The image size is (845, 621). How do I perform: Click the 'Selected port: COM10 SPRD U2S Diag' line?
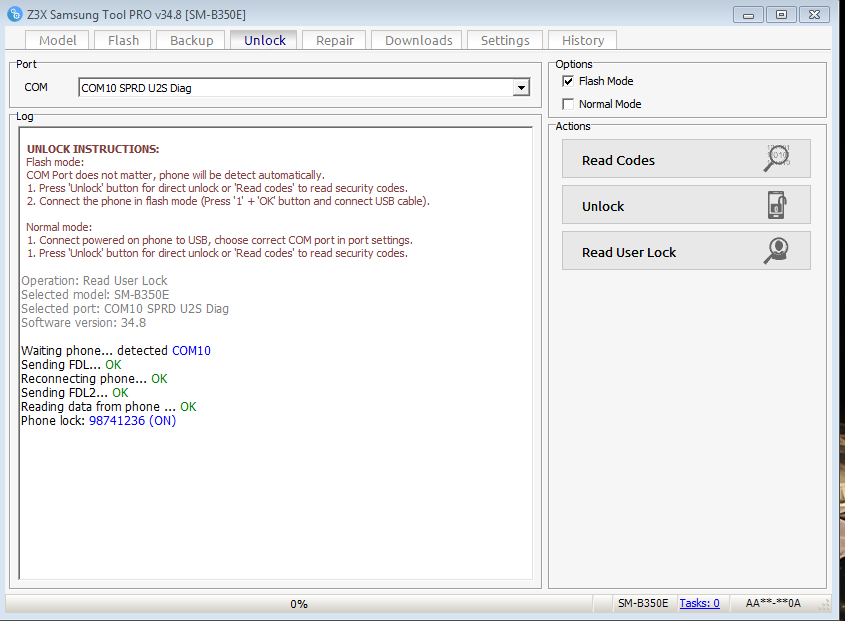pos(125,308)
